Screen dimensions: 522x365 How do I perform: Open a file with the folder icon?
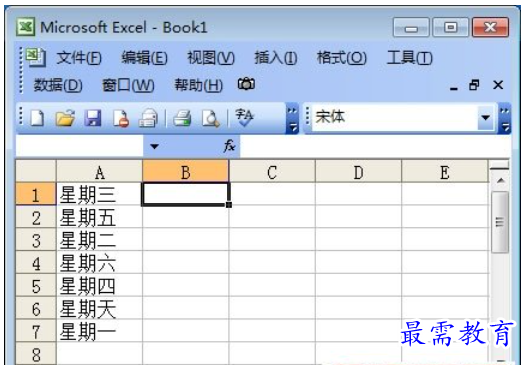click(65, 118)
